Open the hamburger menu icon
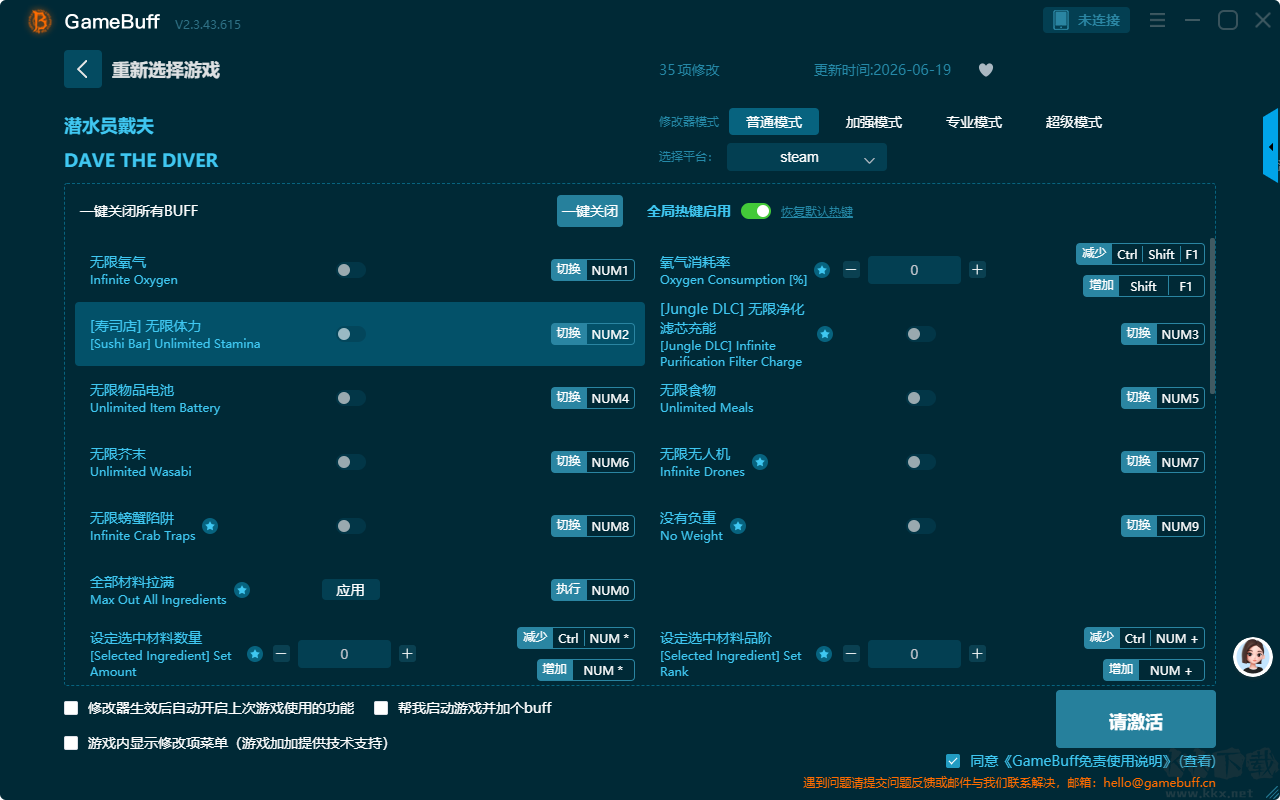 point(1157,20)
